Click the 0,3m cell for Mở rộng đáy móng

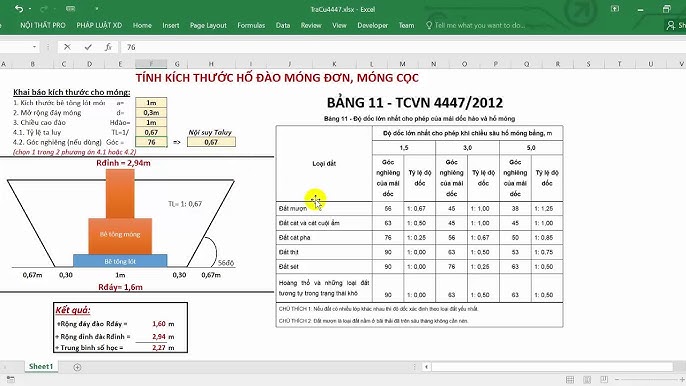coord(151,112)
